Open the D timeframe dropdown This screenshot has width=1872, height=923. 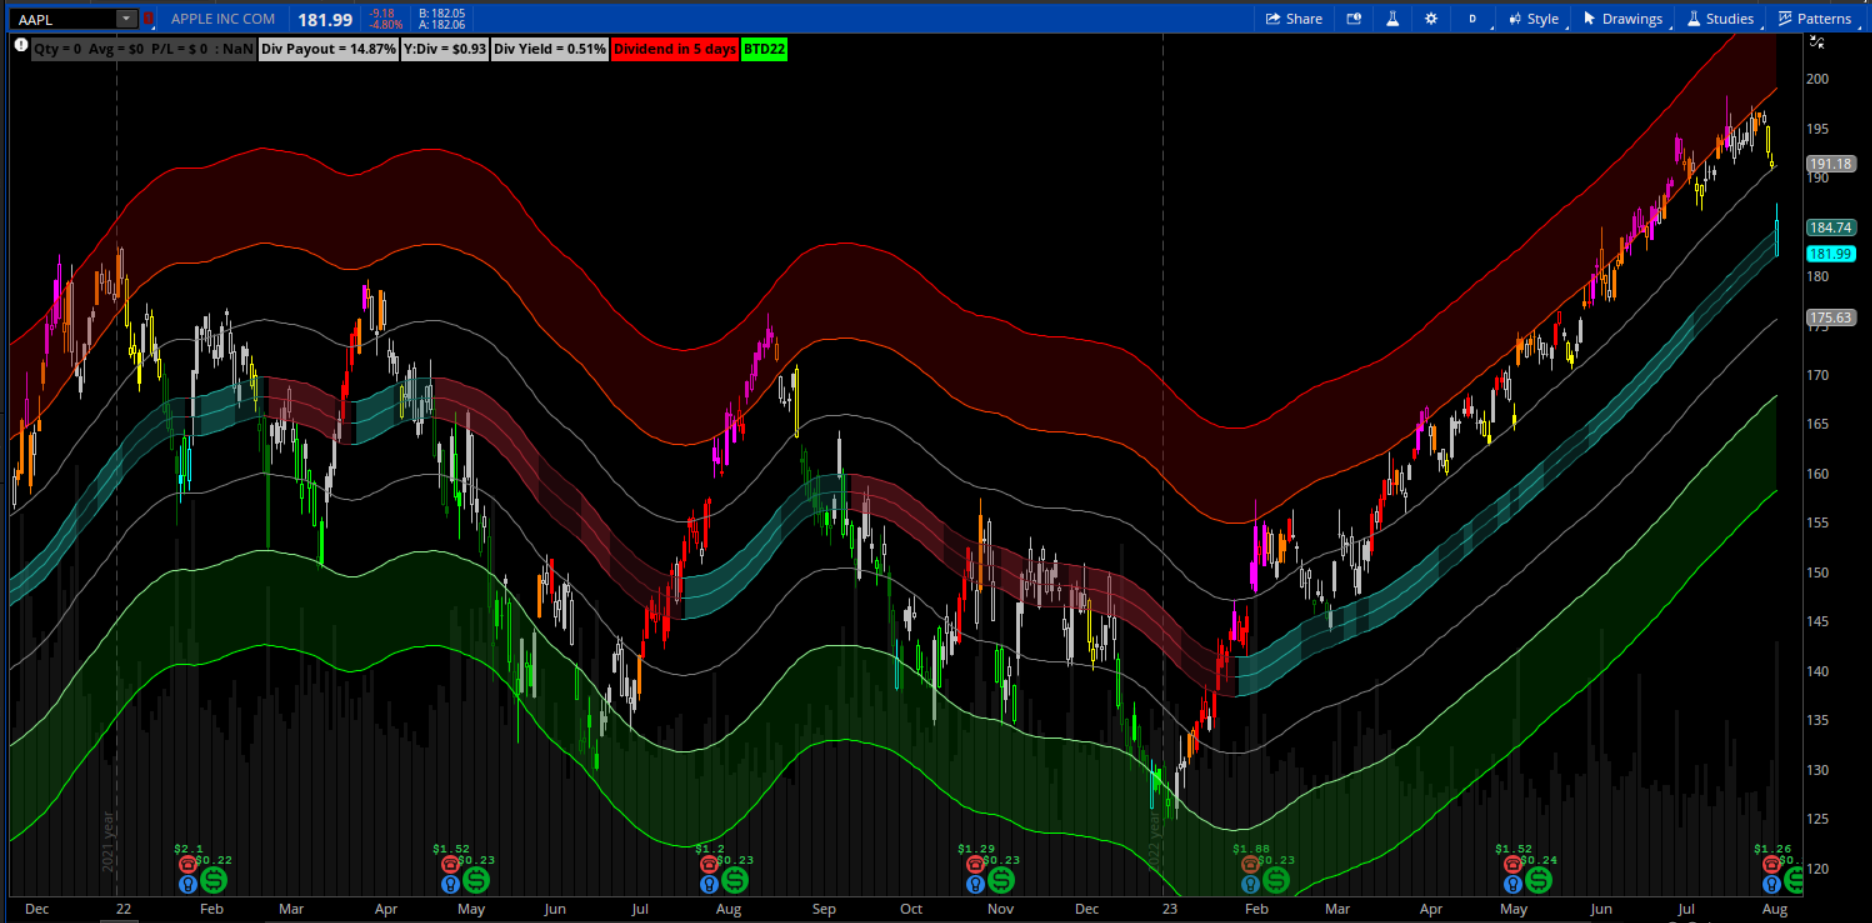coord(1473,19)
